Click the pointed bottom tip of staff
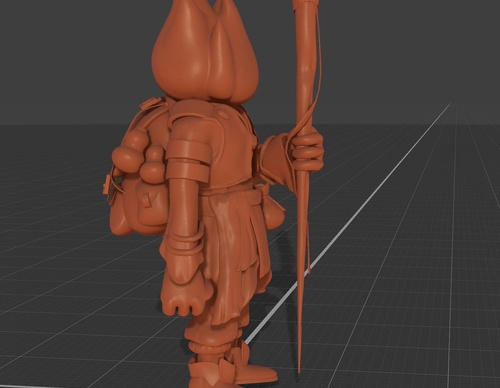This screenshot has height=388, width=500. (299, 368)
